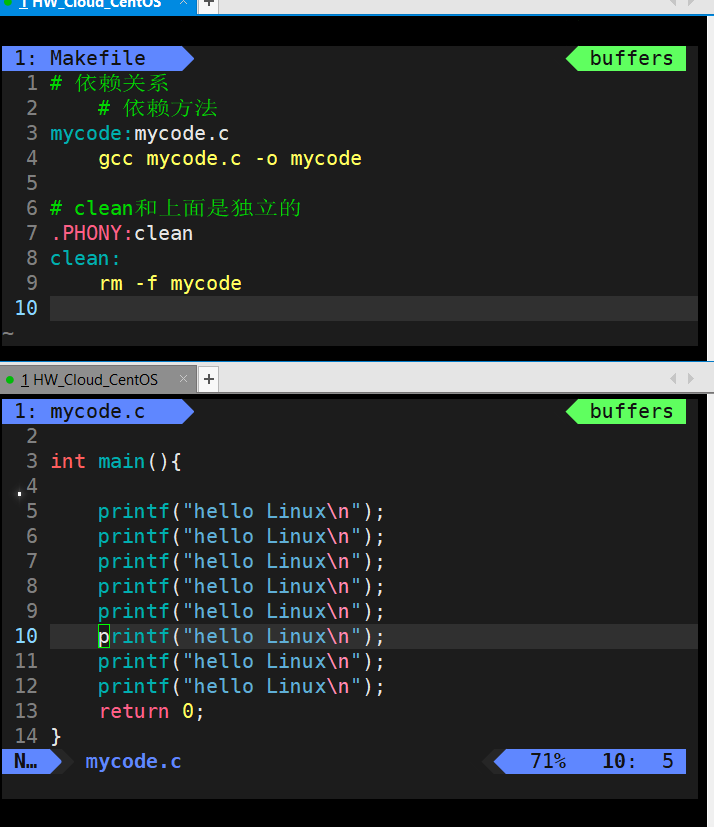This screenshot has width=714, height=827.
Task: Click the 'return' keyword on line 13
Action: point(134,711)
